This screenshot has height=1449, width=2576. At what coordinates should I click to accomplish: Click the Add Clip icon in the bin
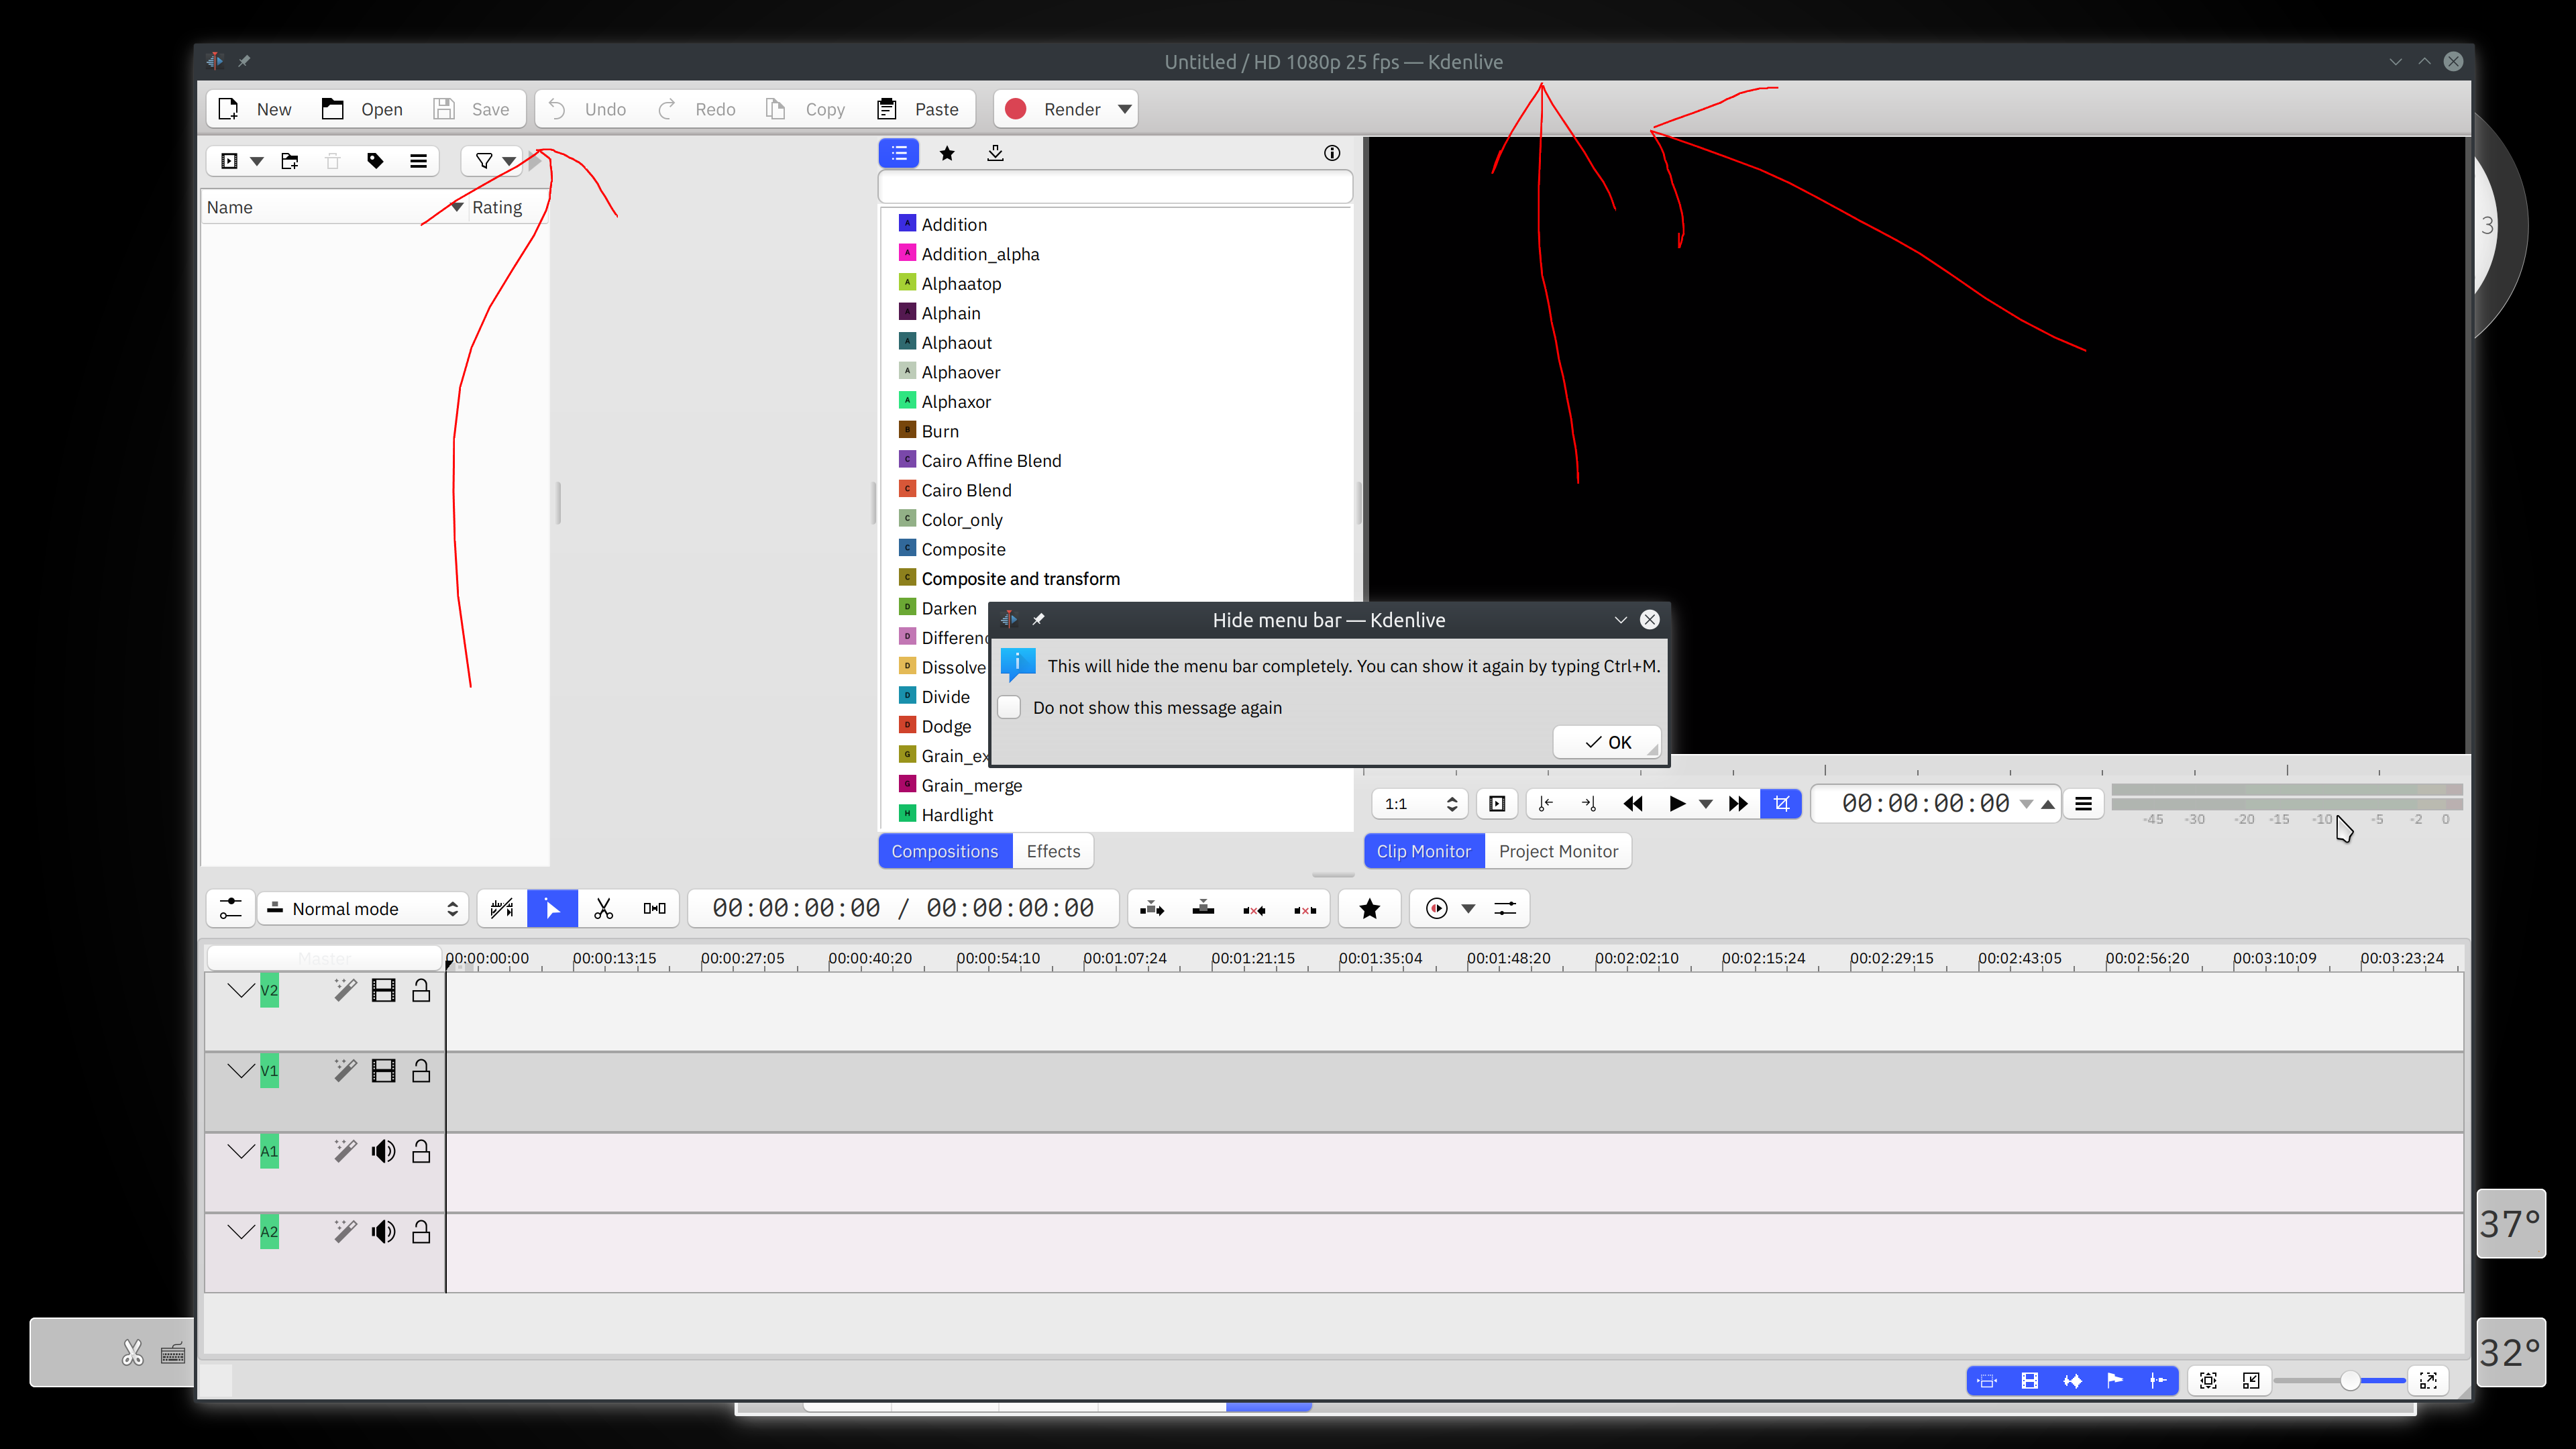pyautogui.click(x=229, y=161)
